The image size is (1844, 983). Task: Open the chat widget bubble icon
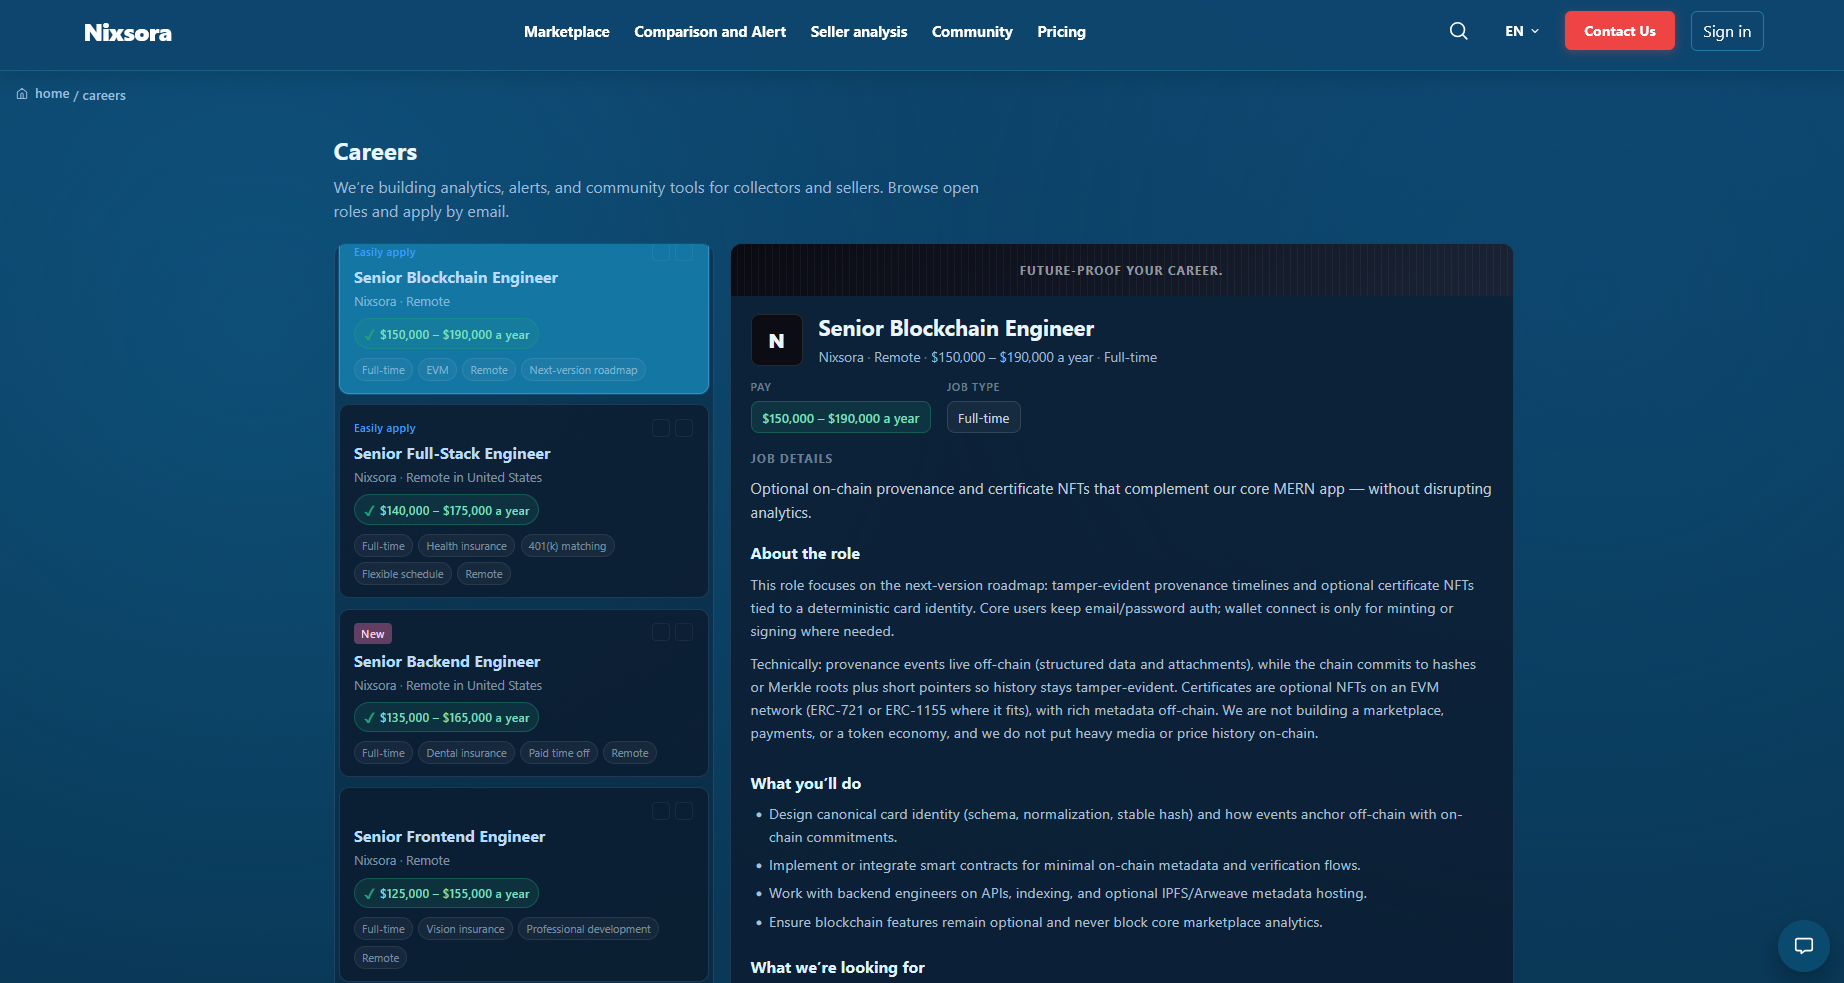click(x=1803, y=946)
